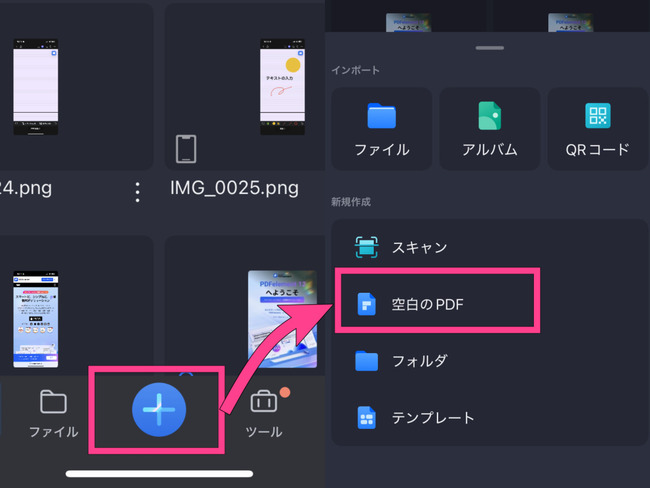
Task: Tap the sheet's top grabber handle
Action: click(x=490, y=48)
